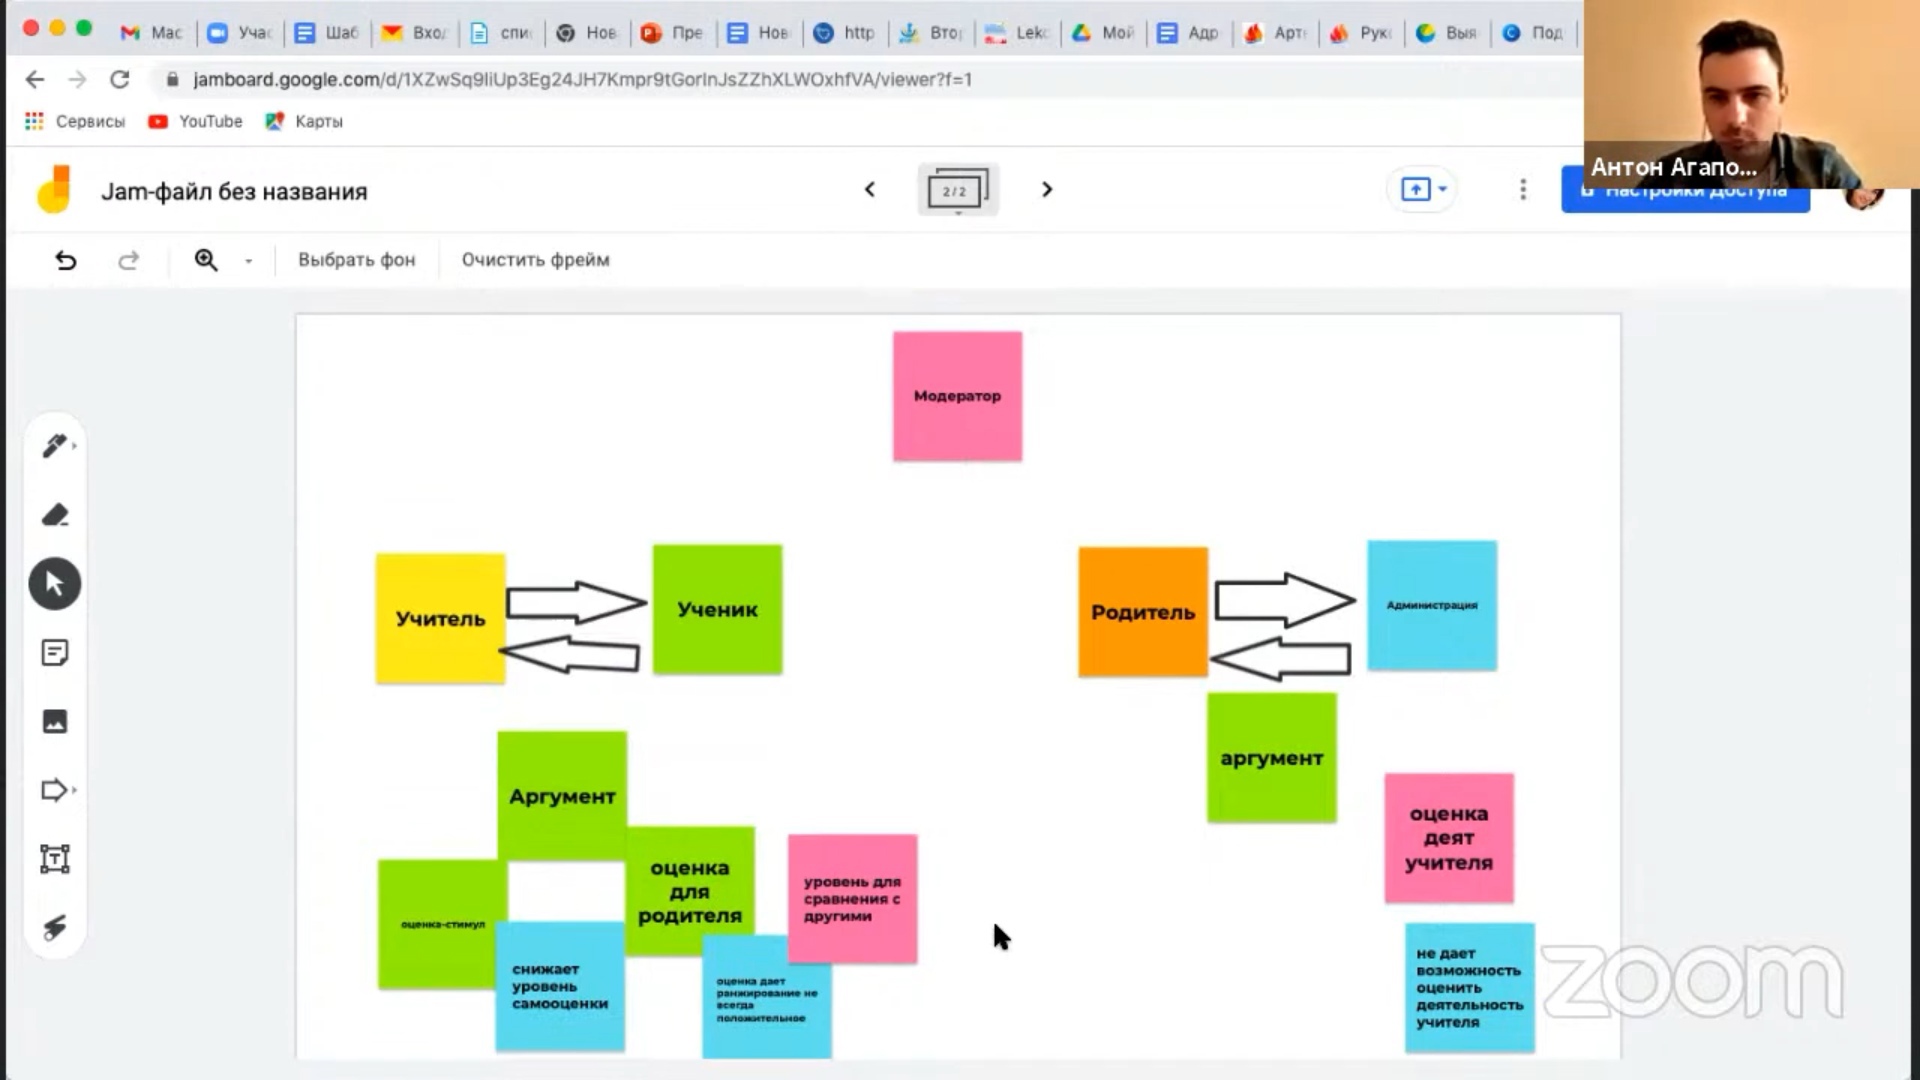Choose the Shape tool
Viewport: 1920px width, 1080px height.
point(55,790)
